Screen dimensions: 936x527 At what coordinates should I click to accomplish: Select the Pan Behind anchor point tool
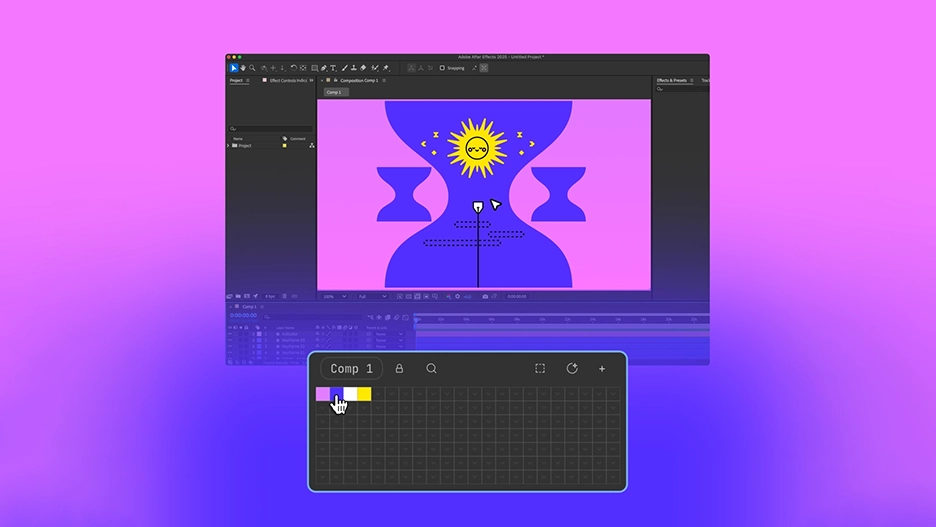(x=303, y=68)
